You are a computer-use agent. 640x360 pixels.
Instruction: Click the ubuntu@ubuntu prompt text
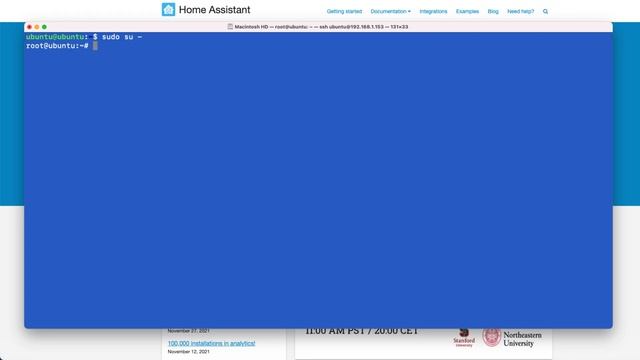pos(55,37)
